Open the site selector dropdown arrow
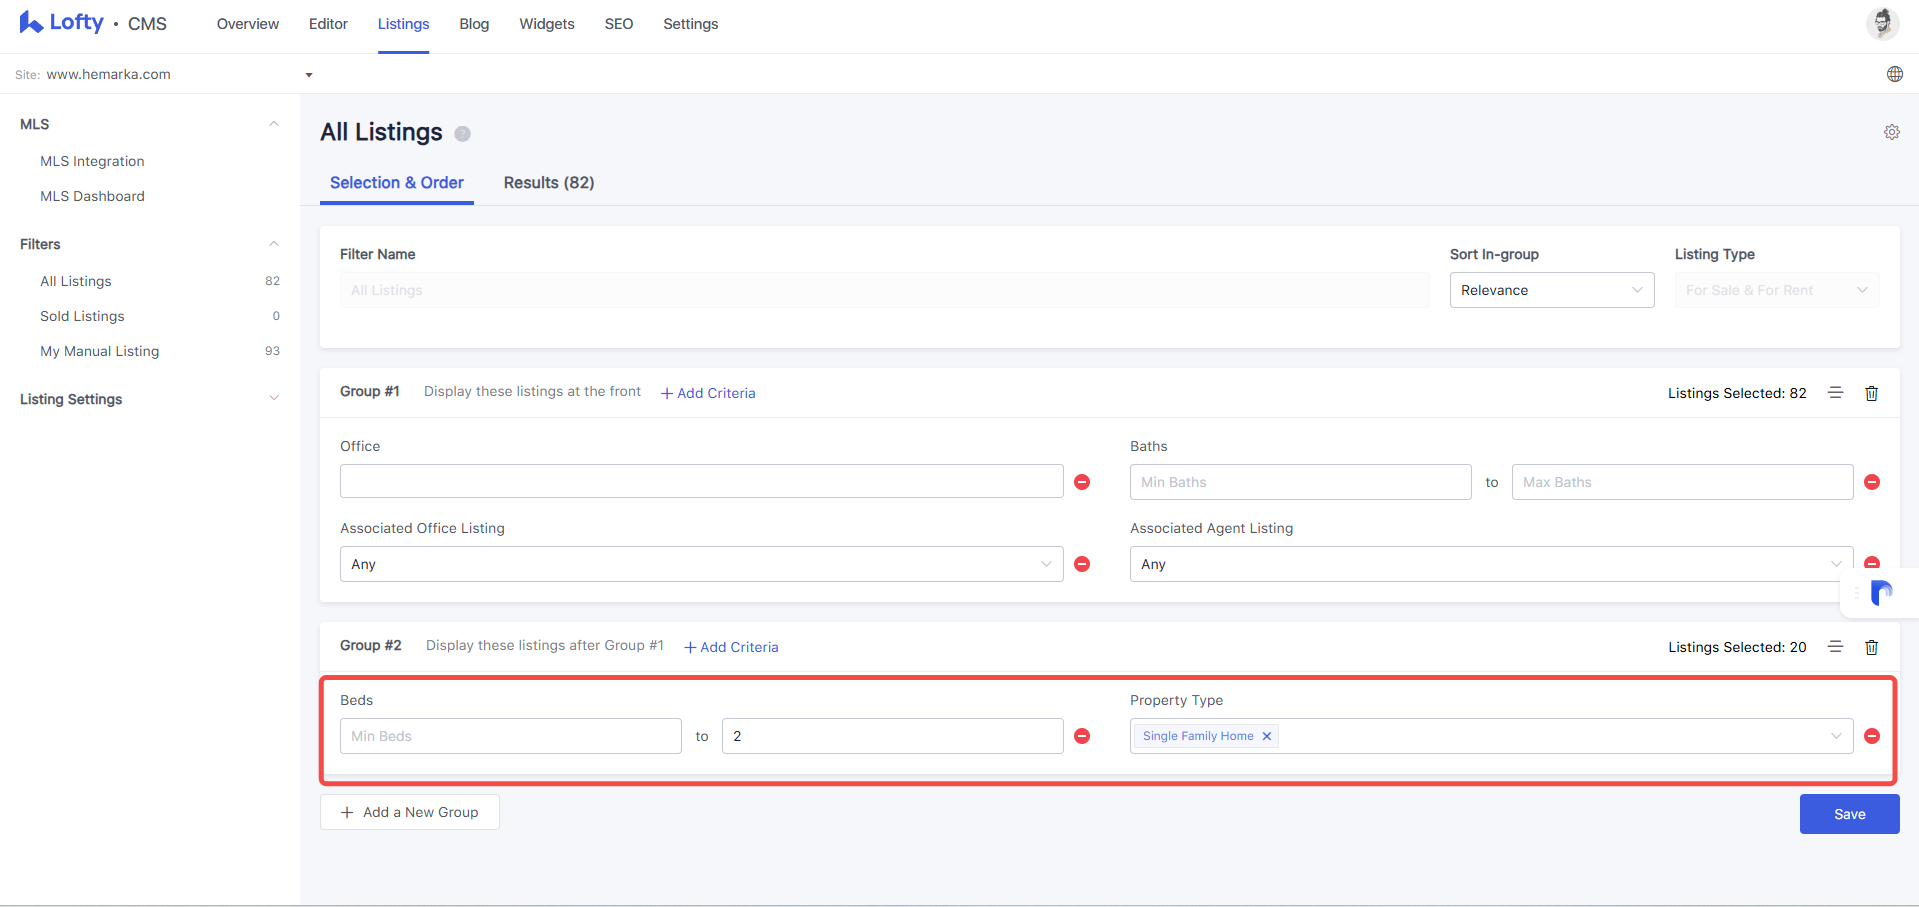 point(309,75)
